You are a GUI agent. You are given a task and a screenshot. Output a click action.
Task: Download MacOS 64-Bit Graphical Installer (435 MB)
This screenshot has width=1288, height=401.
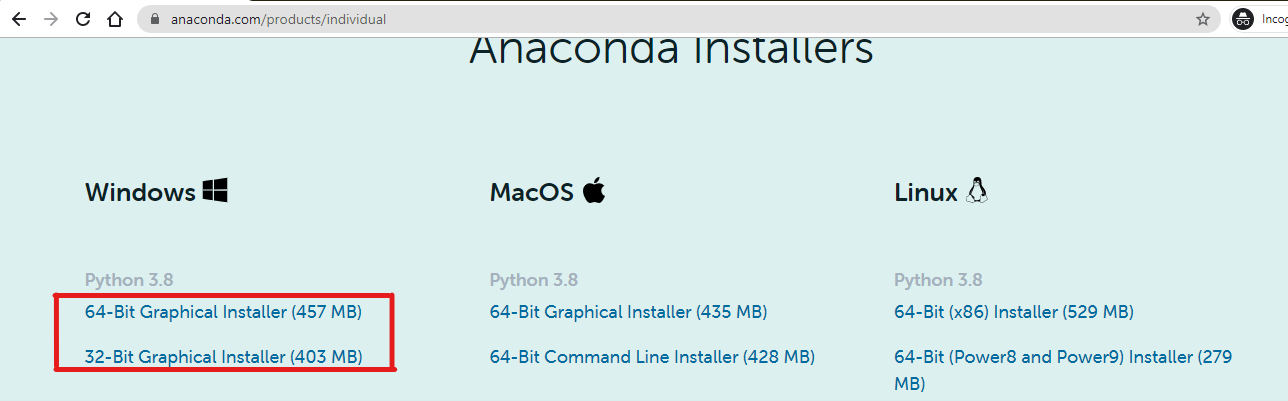coord(628,312)
